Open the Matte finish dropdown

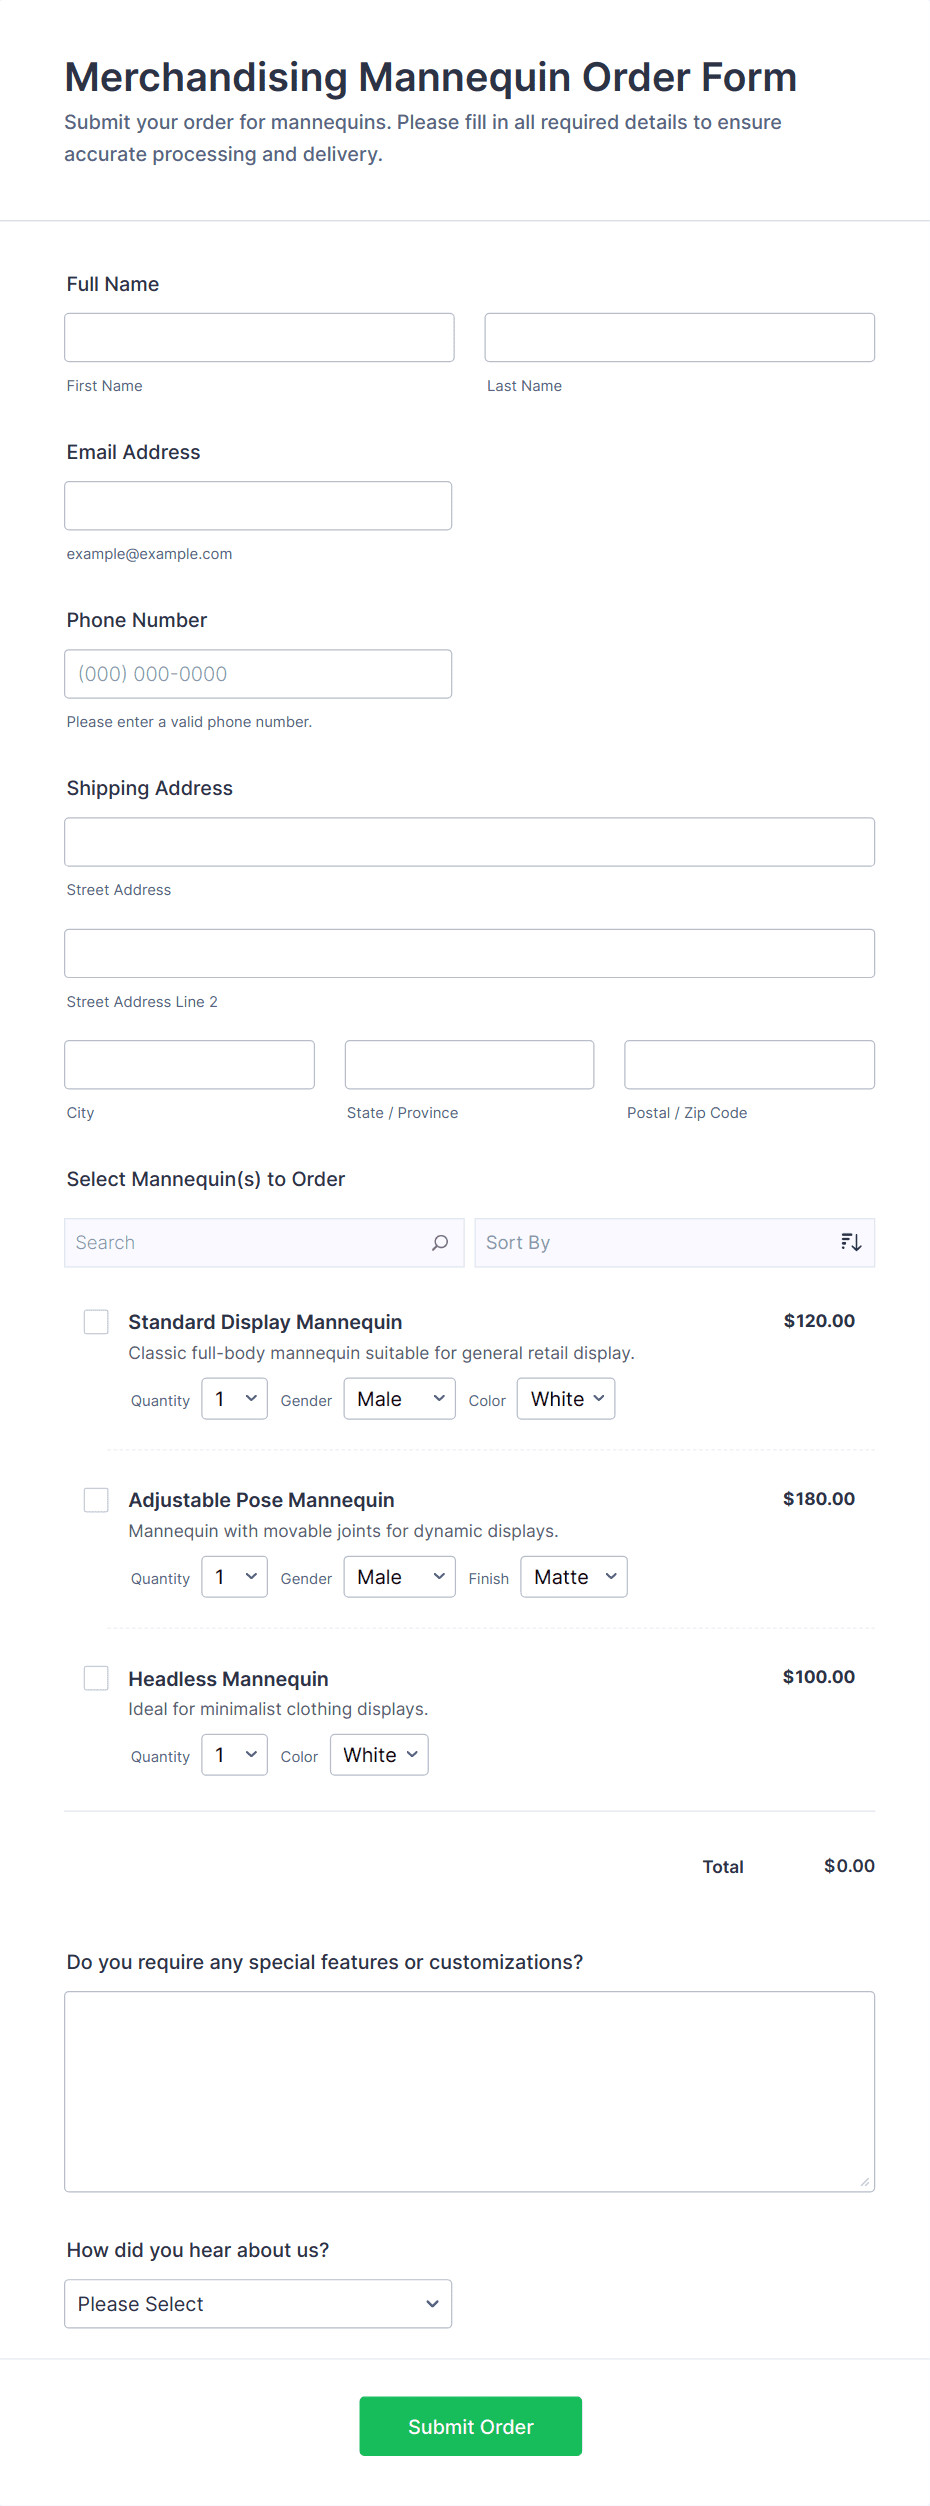(x=573, y=1576)
